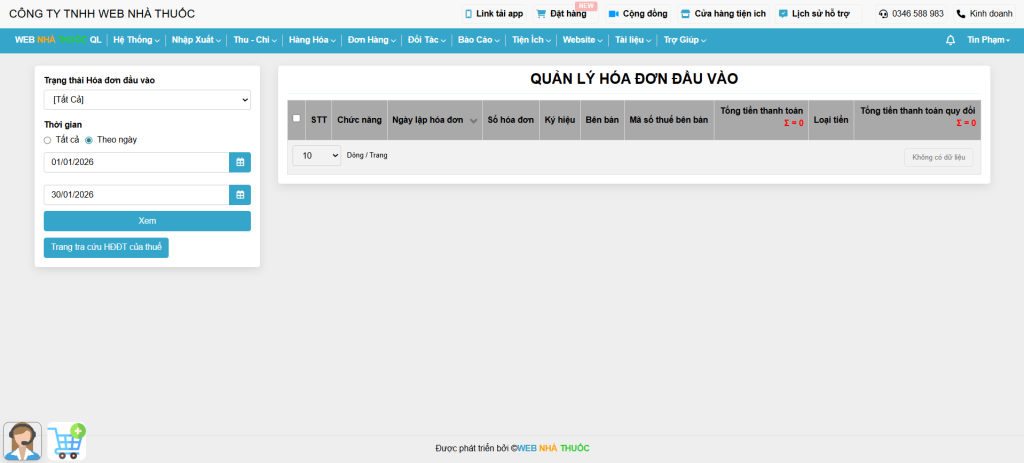Open calendar picker for end date 30/01/2026
This screenshot has width=1024, height=463.
[x=240, y=195]
